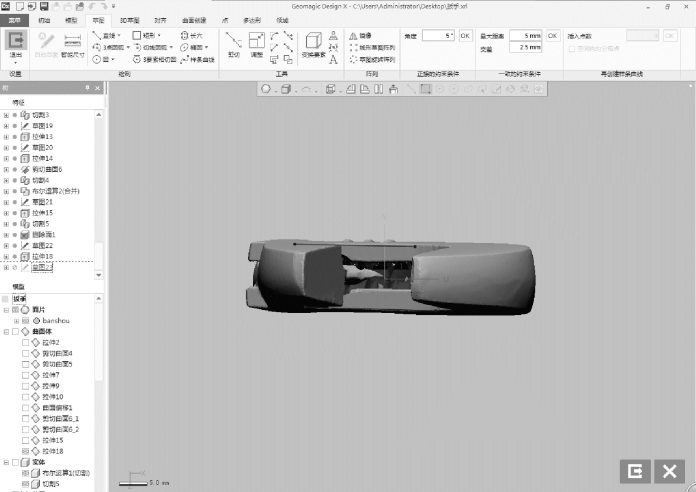
Task: Toggle checkbox for 拉伸2 surface body
Action: [x=26, y=342]
